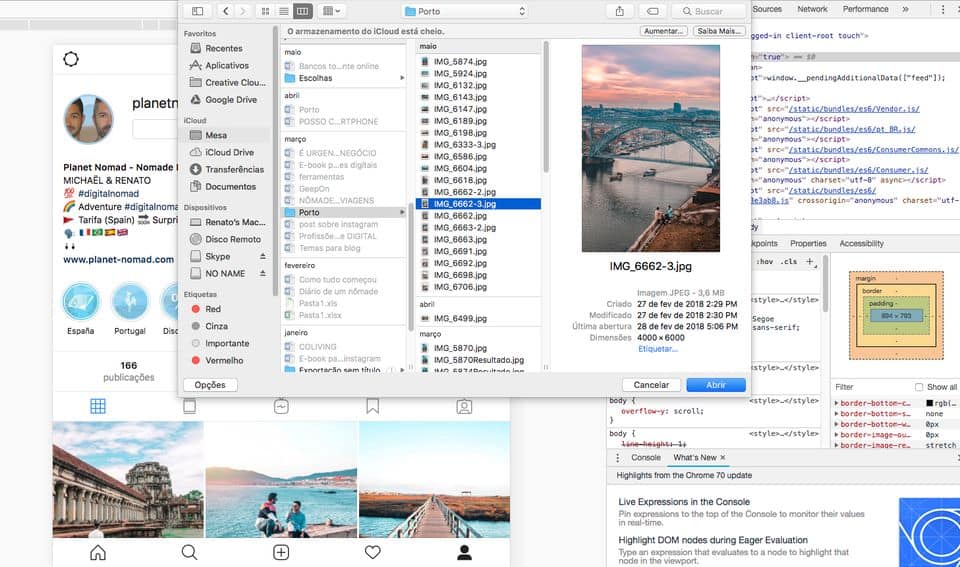The image size is (960, 567).
Task: Select the Vermelho tag in sidebar
Action: coord(224,361)
